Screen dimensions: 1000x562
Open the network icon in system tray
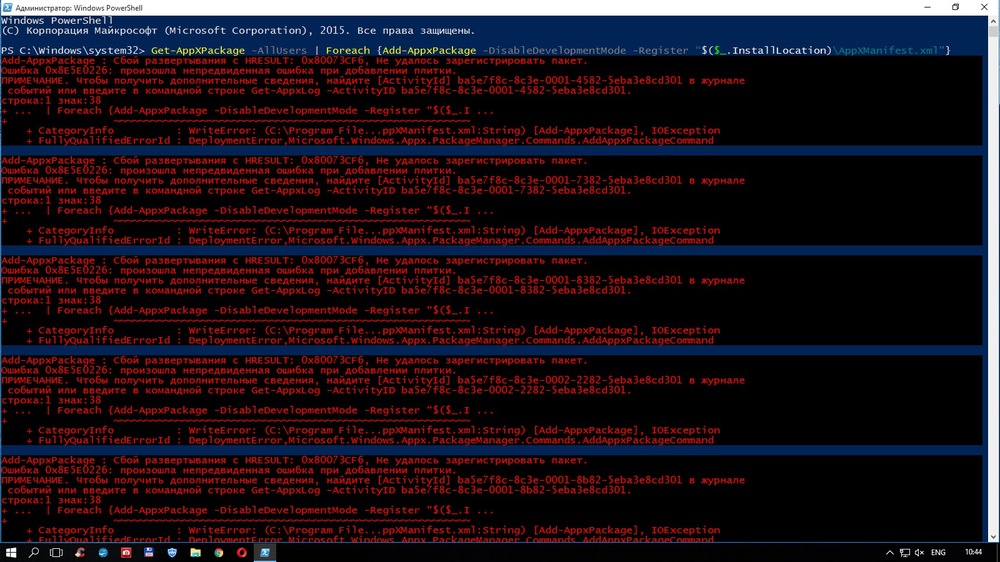click(x=904, y=552)
